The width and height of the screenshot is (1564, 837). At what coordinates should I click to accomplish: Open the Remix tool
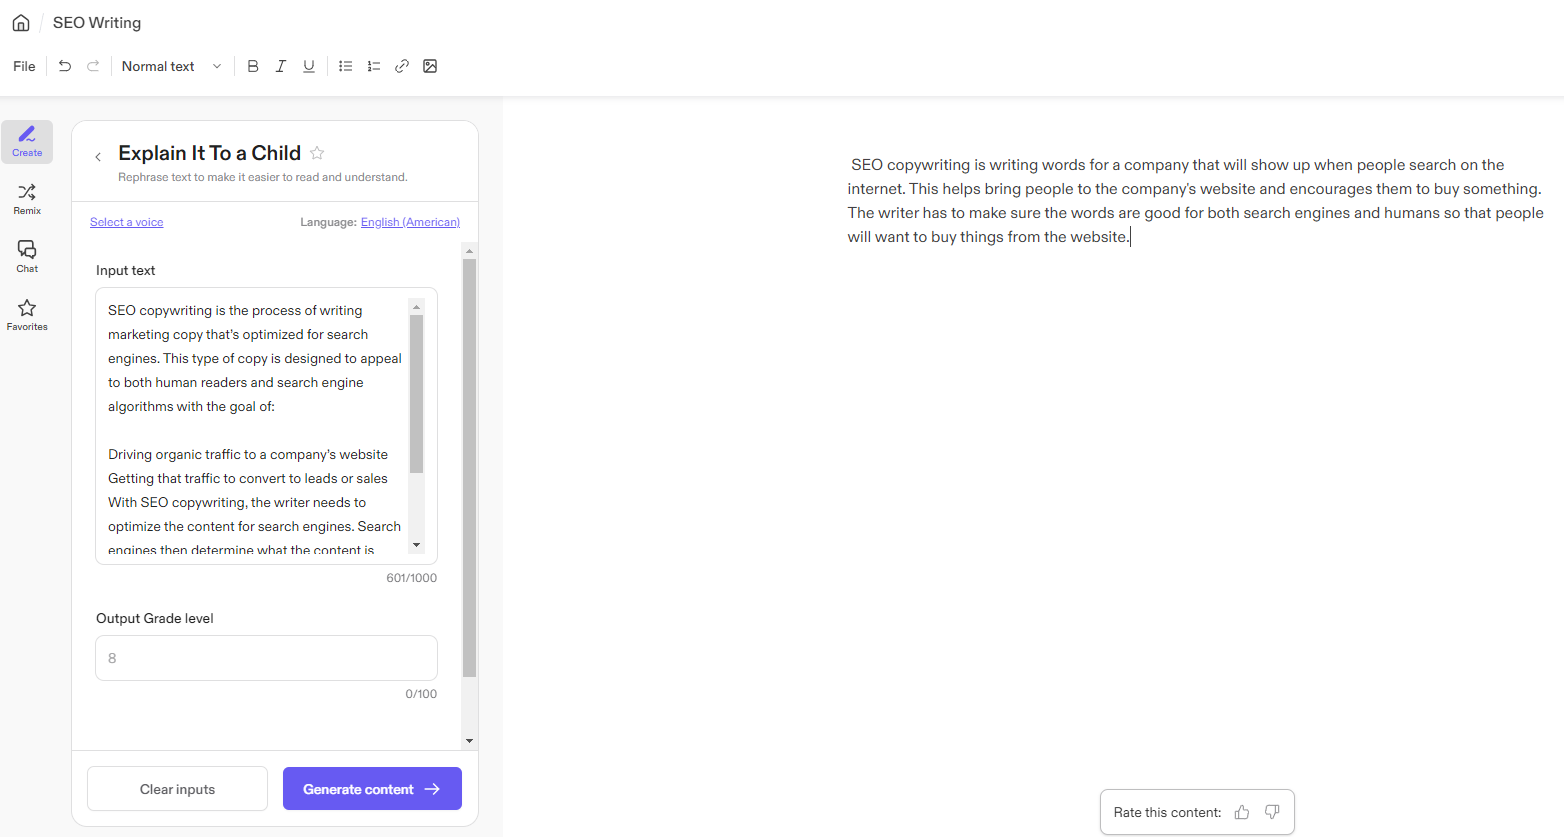[26, 198]
